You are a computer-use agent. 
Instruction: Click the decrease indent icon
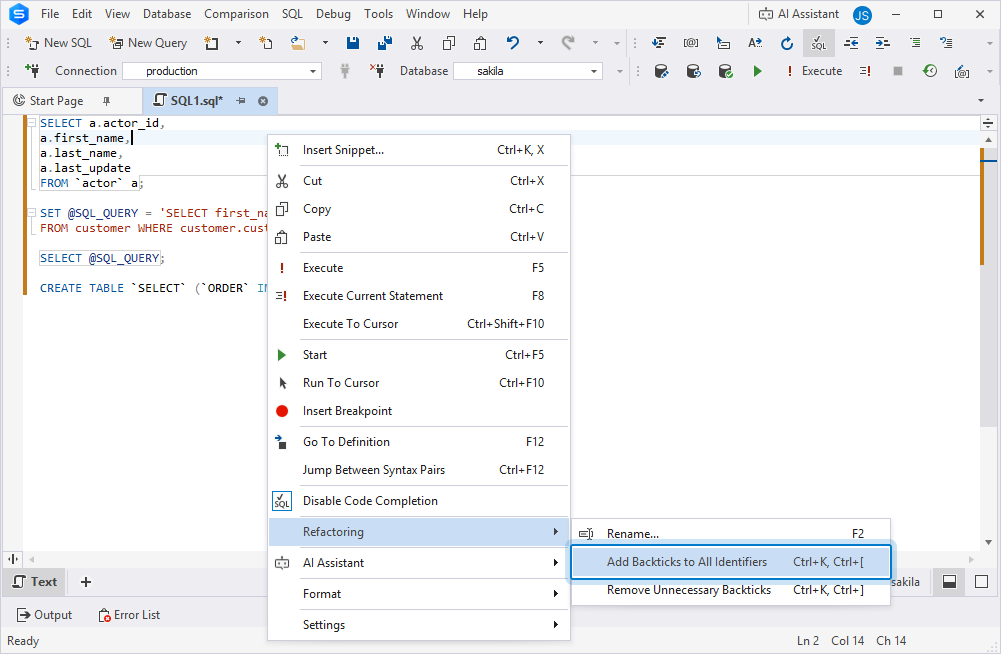(851, 43)
